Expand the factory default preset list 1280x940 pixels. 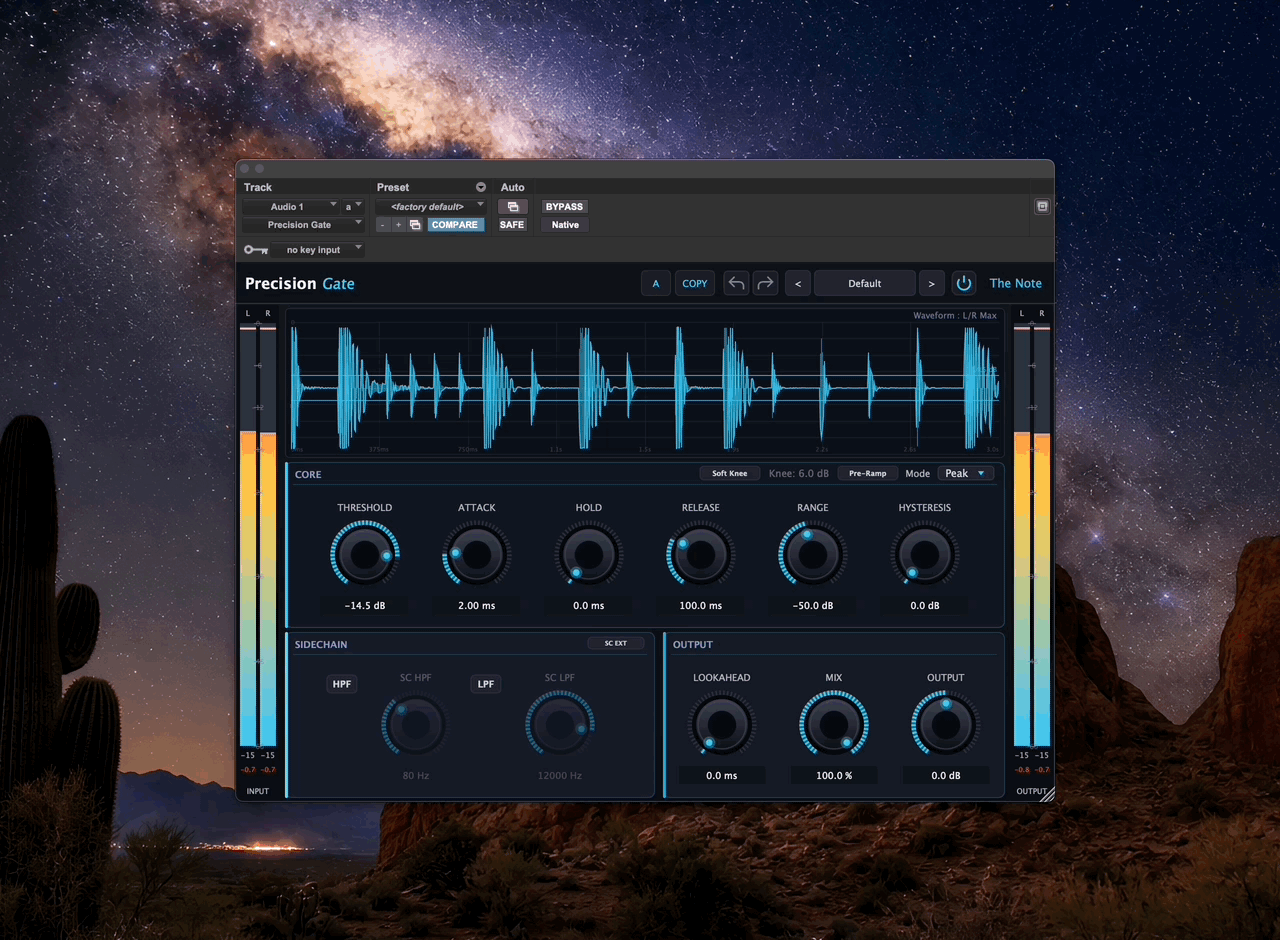click(x=431, y=206)
